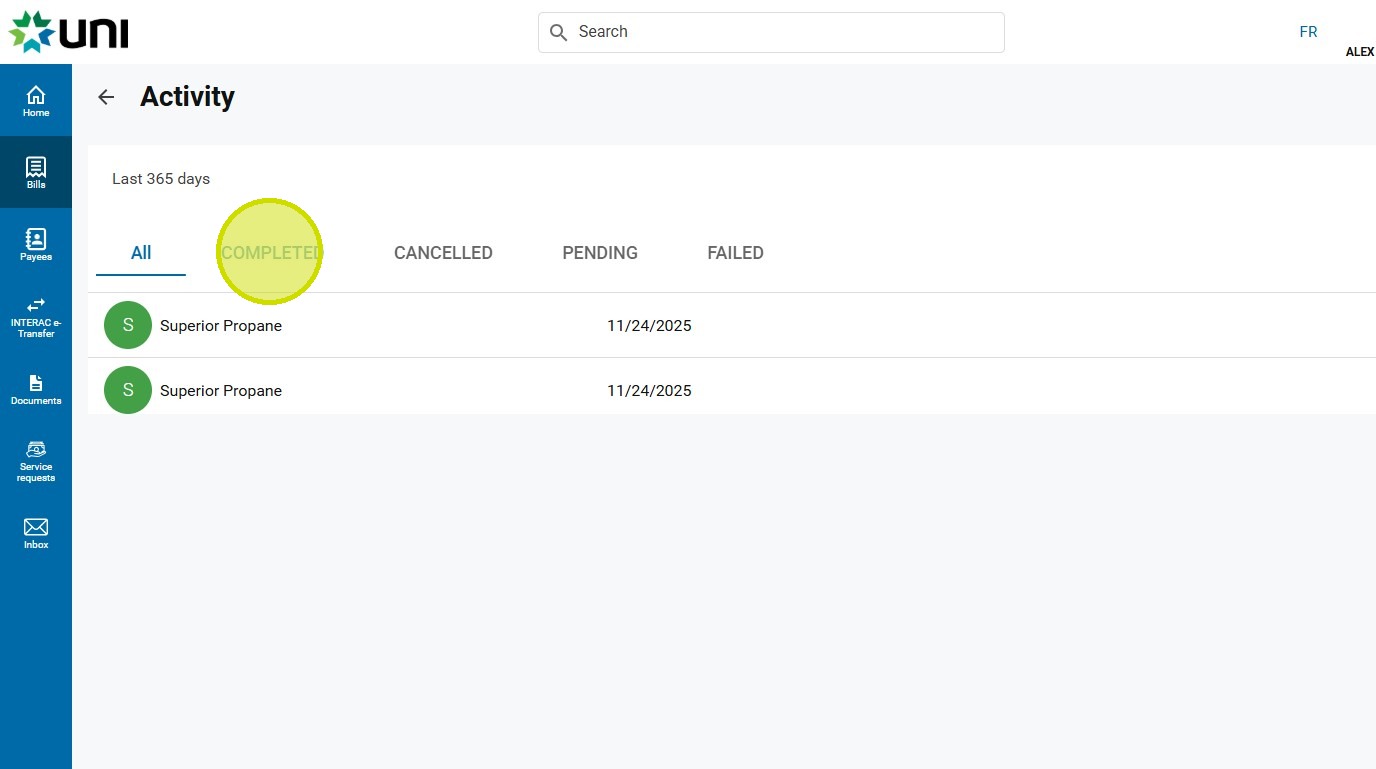This screenshot has height=769, width=1376.
Task: Click the search magnifier icon
Action: pos(559,33)
